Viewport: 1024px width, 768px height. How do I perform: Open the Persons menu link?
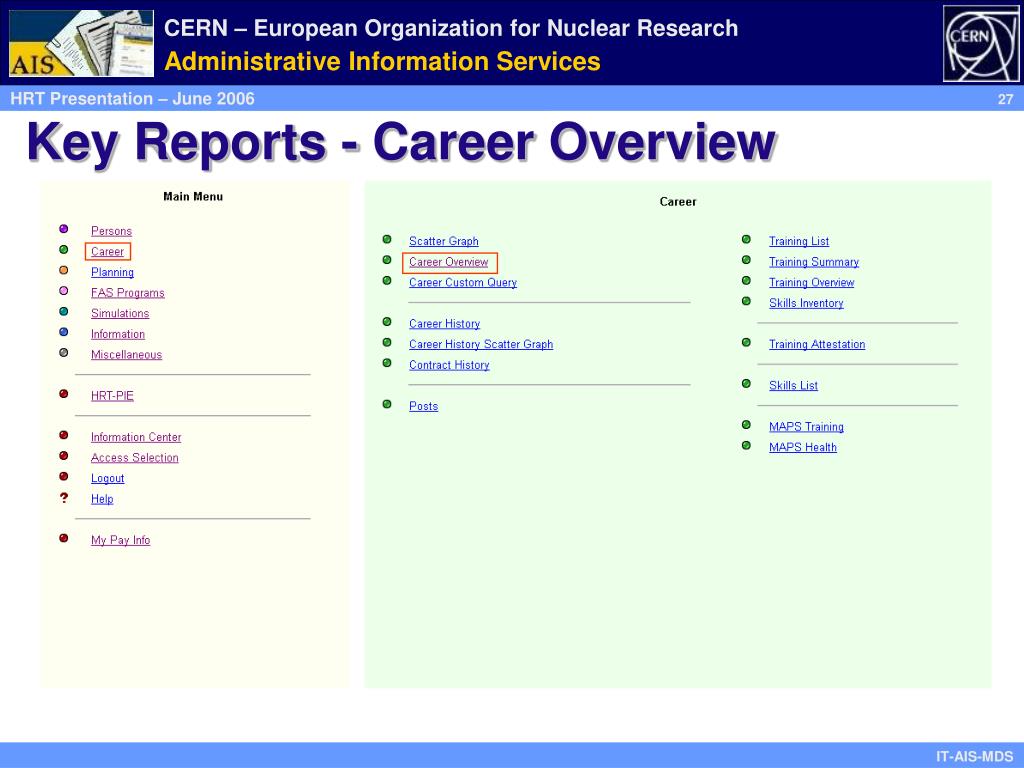point(112,231)
